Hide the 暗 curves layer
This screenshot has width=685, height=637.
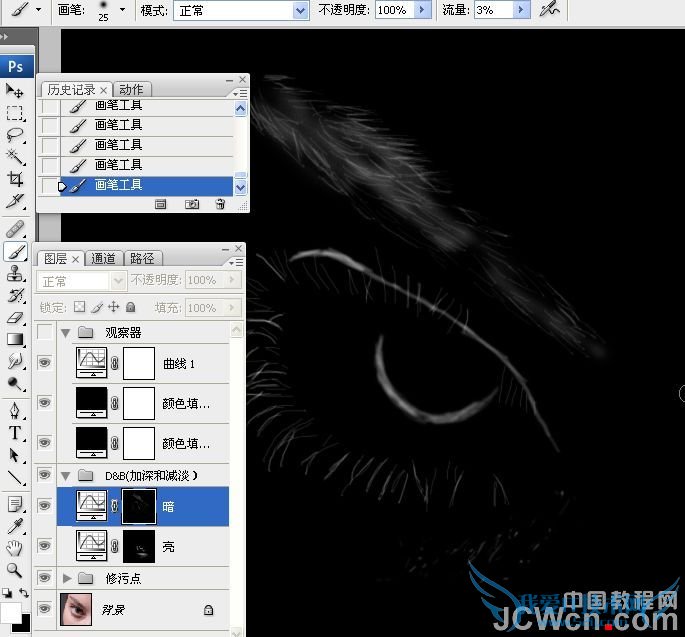(x=45, y=505)
